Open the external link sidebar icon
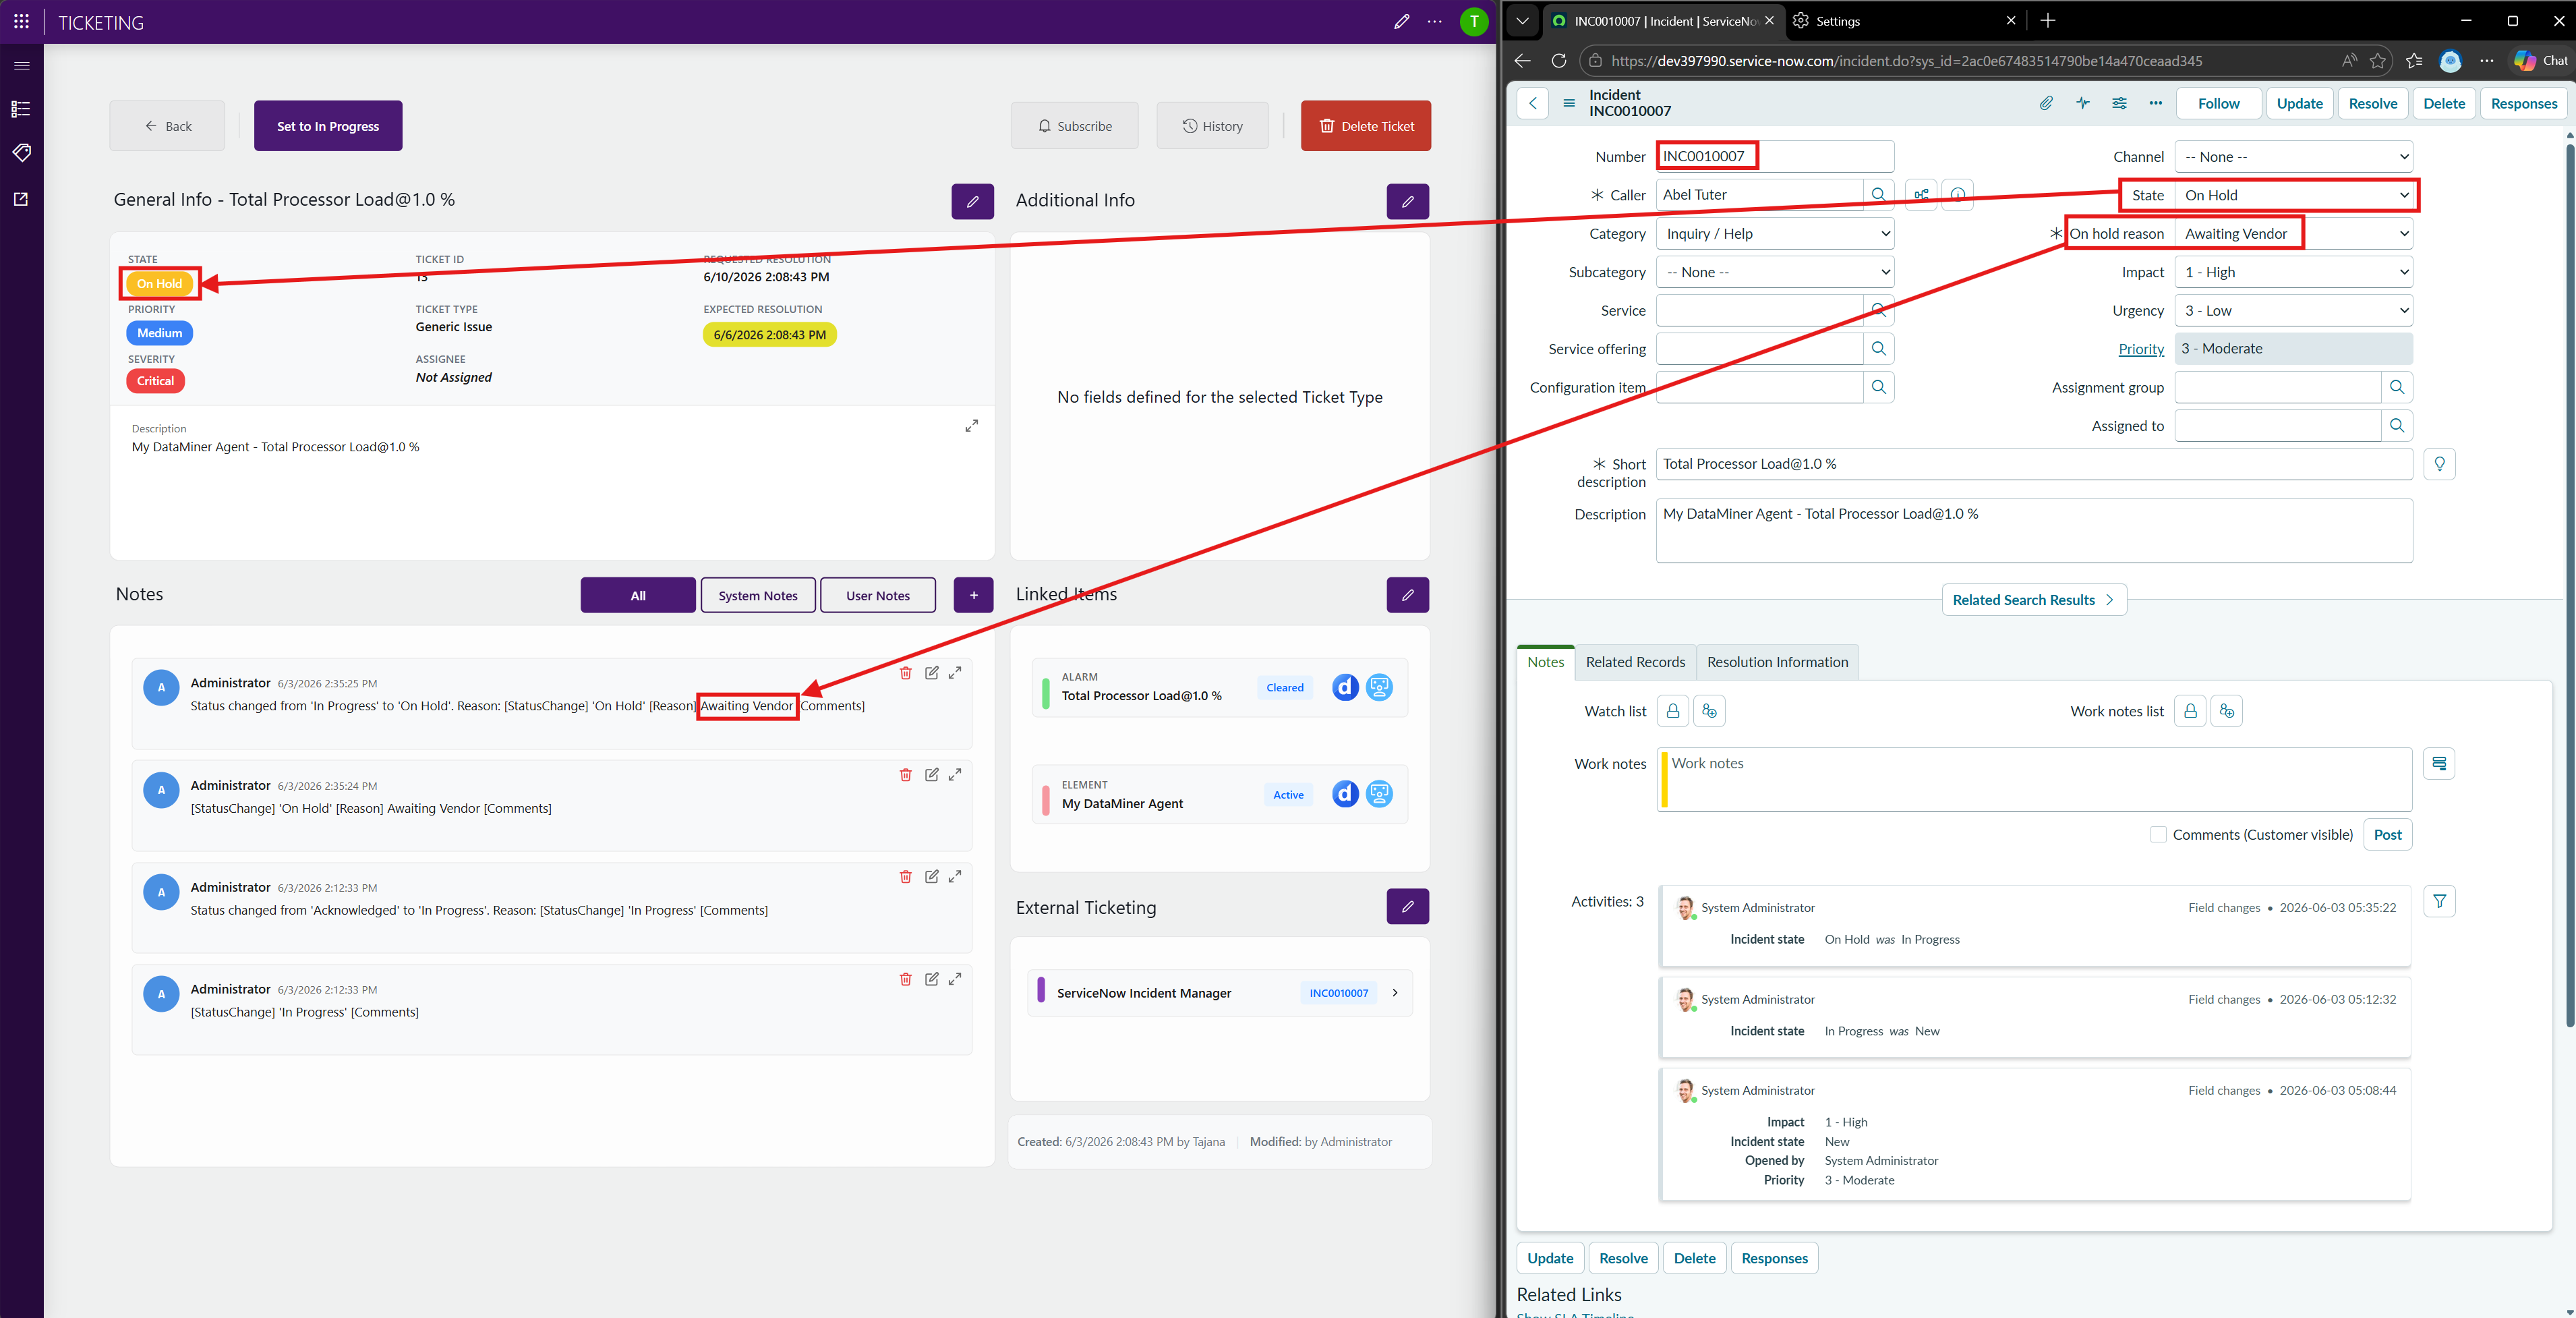This screenshot has width=2576, height=1318. pyautogui.click(x=21, y=199)
